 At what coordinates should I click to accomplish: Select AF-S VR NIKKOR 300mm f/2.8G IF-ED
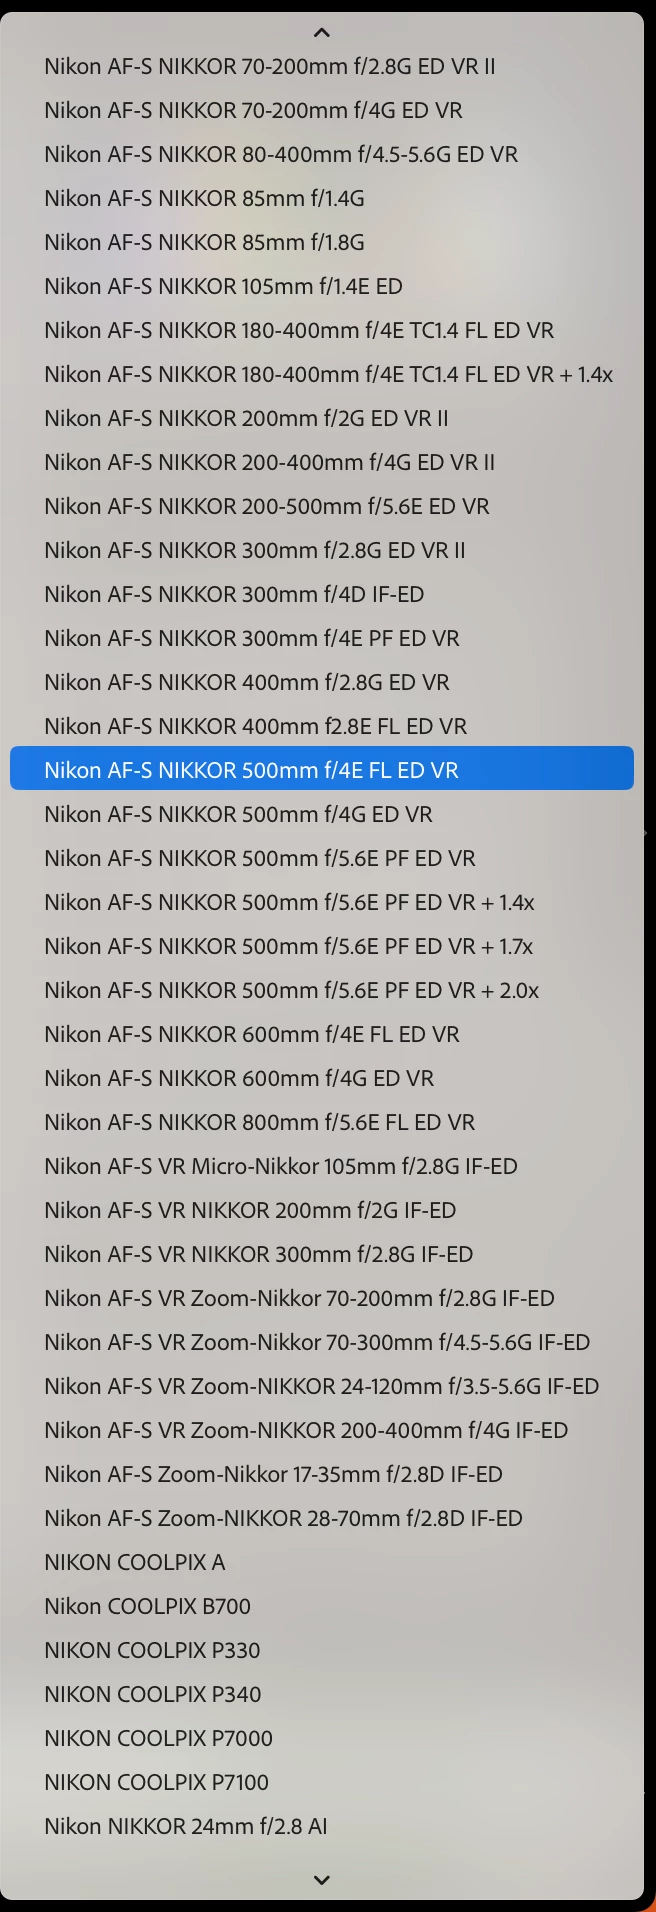click(322, 1254)
